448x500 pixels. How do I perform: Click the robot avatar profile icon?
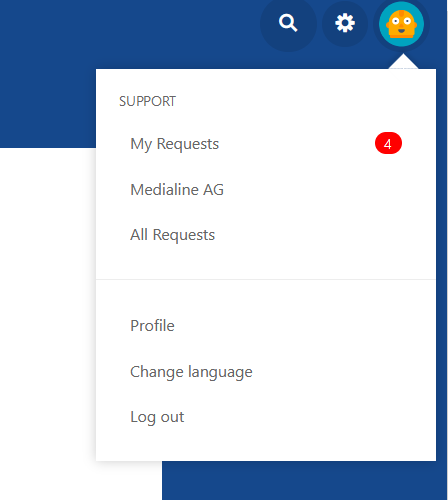(x=401, y=24)
